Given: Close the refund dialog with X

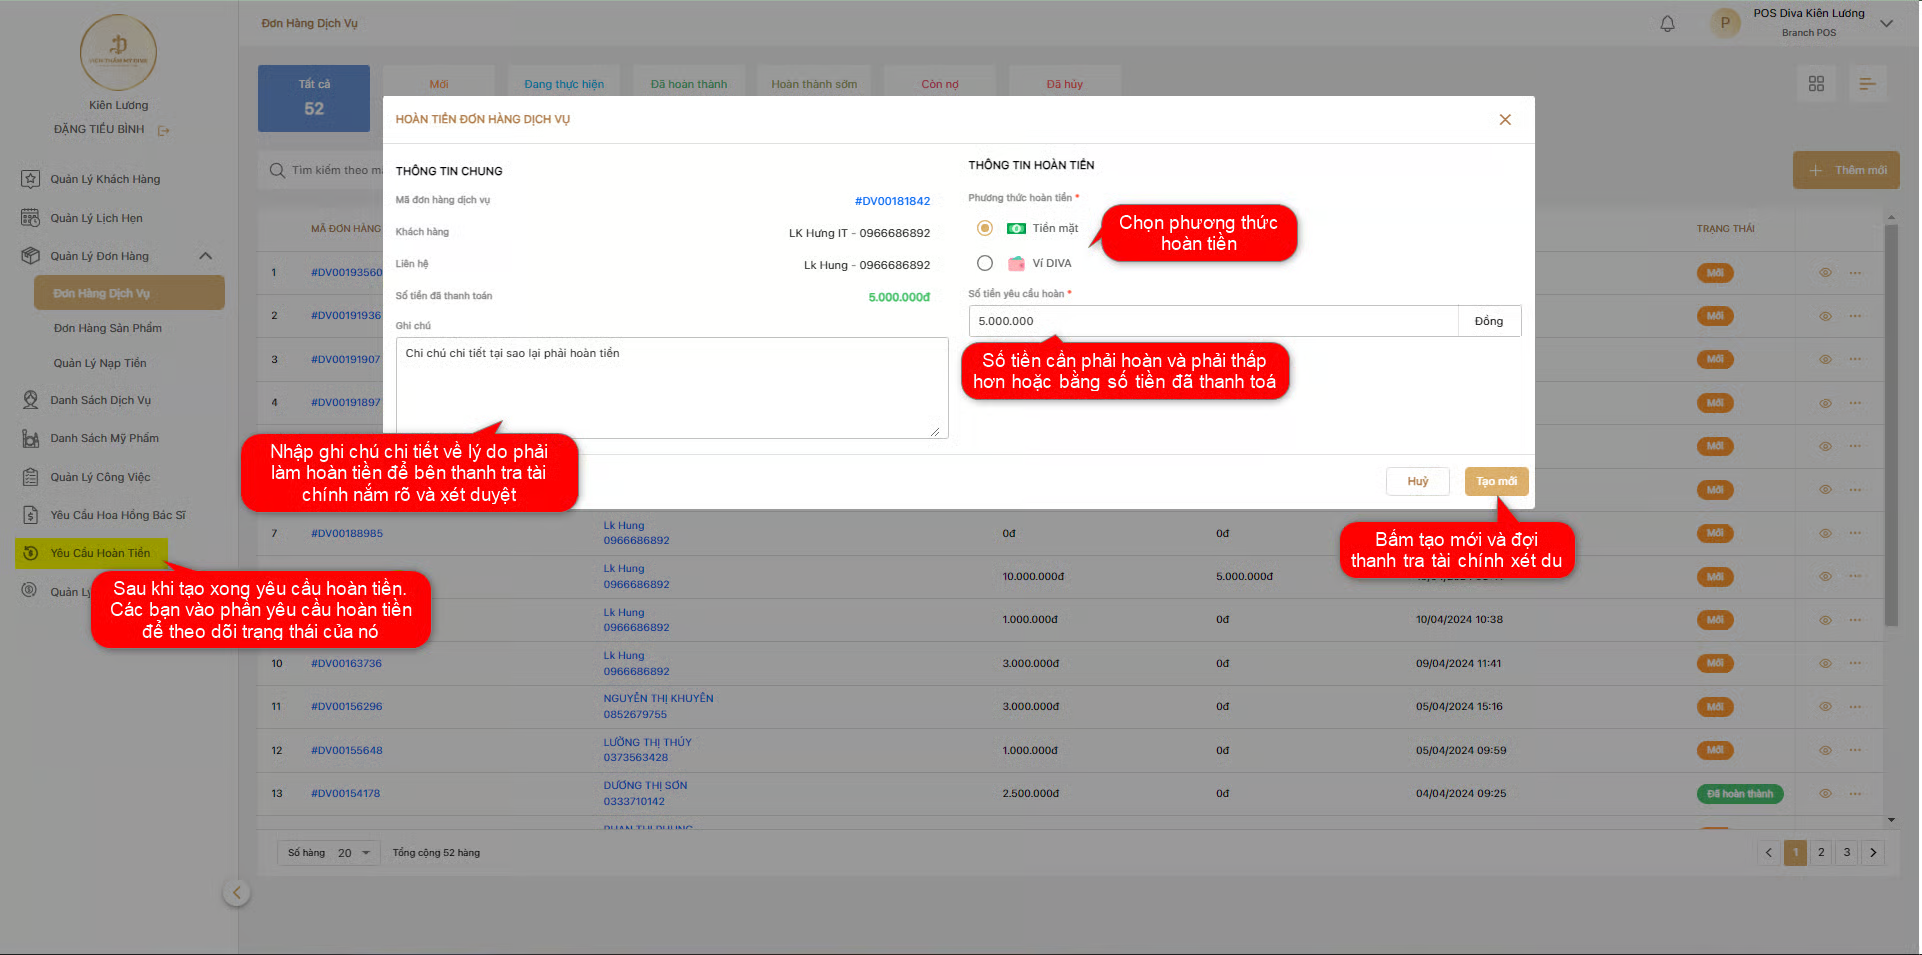Looking at the screenshot, I should click(1504, 120).
